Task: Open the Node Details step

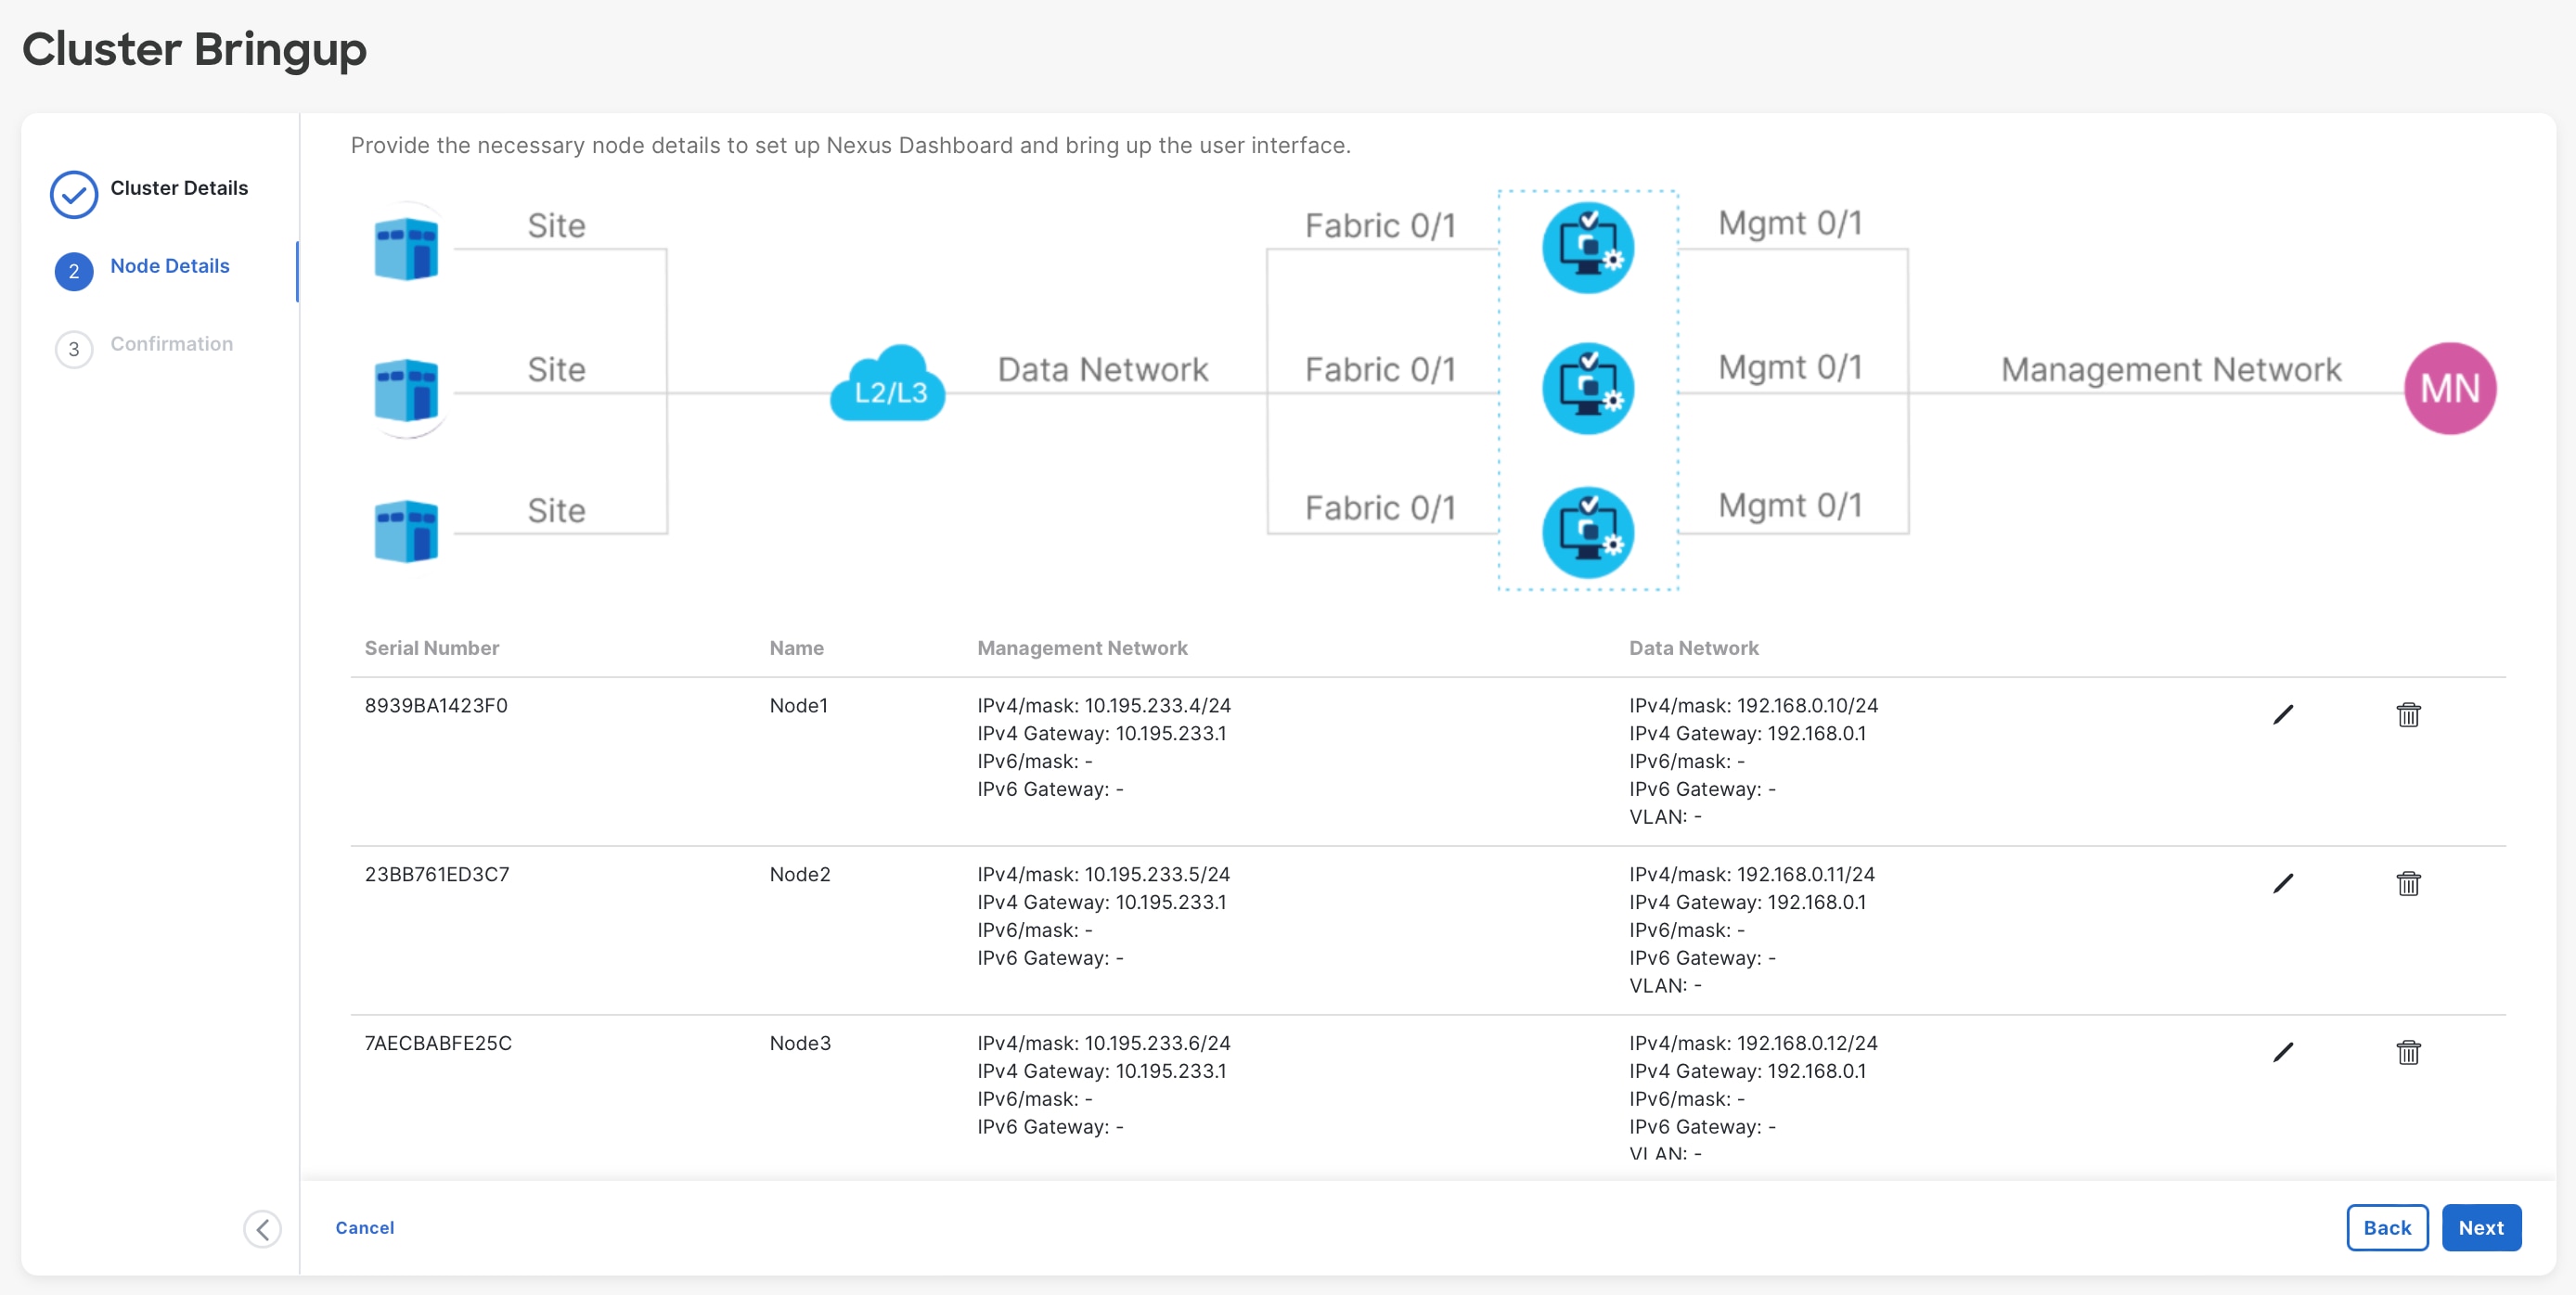Action: click(170, 266)
